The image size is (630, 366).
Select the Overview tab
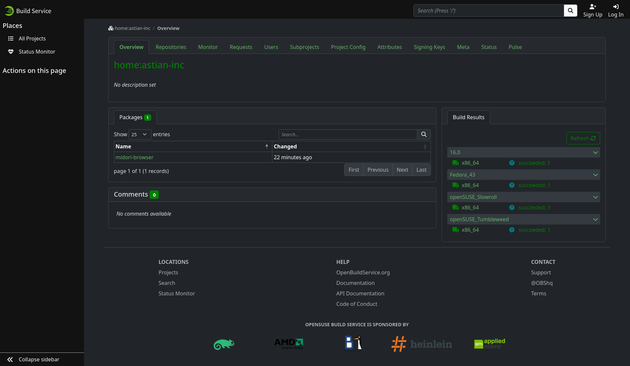point(131,47)
